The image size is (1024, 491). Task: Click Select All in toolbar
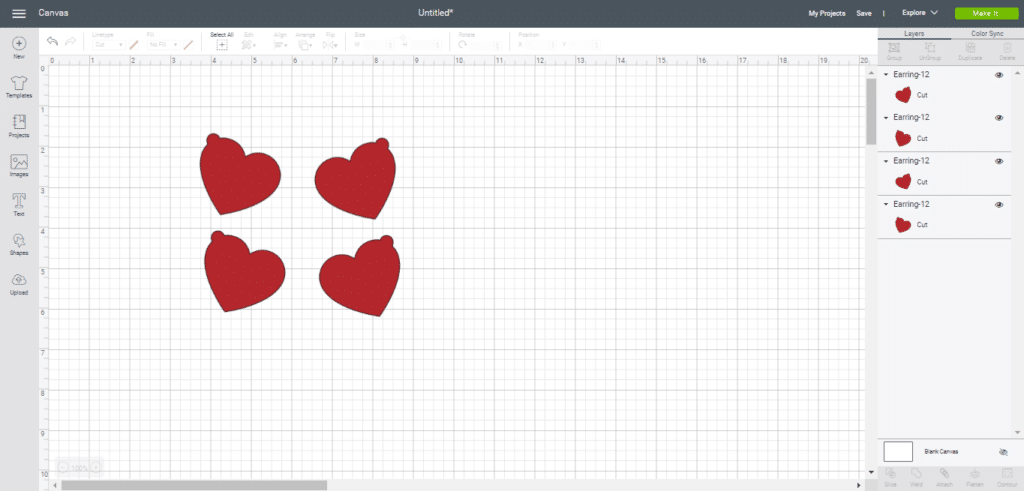tap(222, 42)
